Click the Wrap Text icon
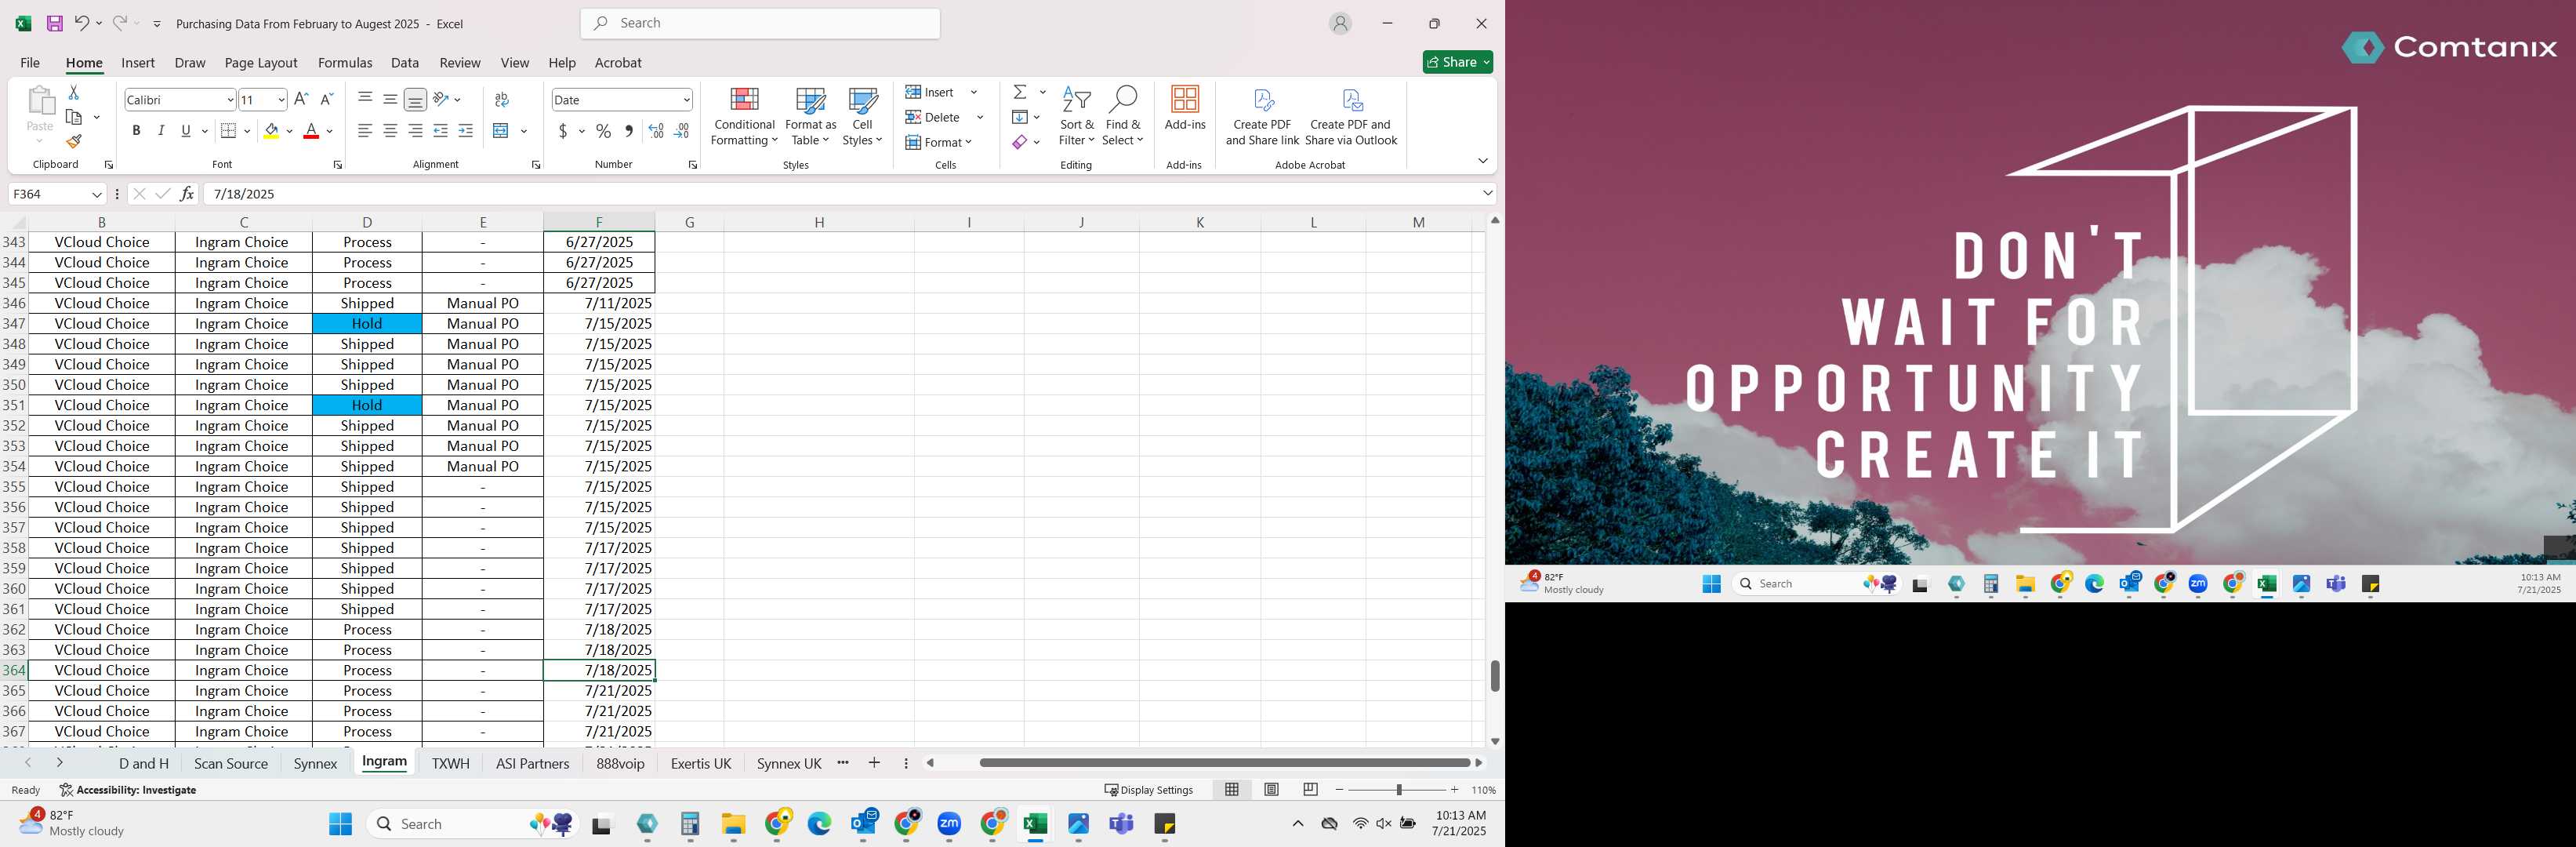The width and height of the screenshot is (2576, 847). pos(502,99)
